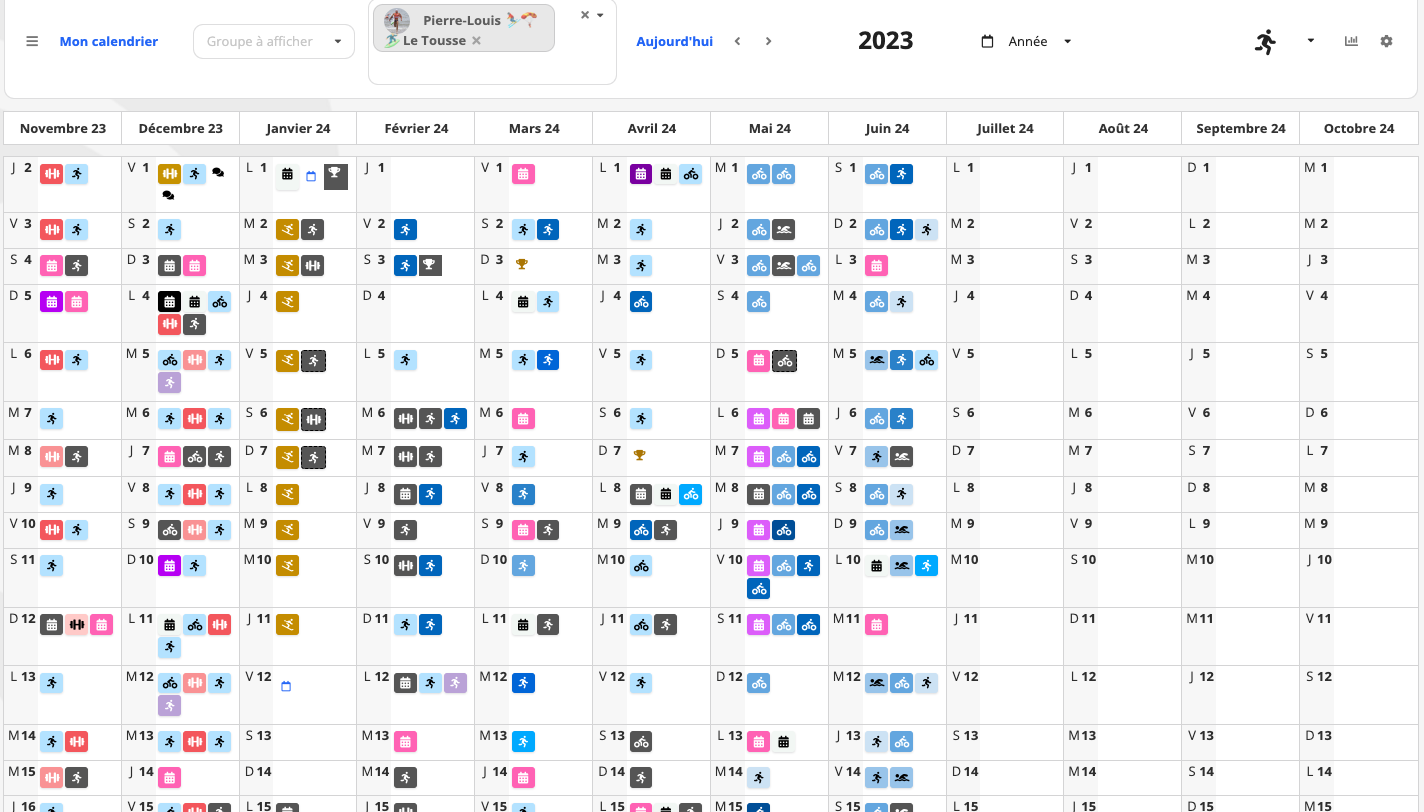Open the strength workout on November 2
Screen dimensions: 1424x812
click(51, 173)
